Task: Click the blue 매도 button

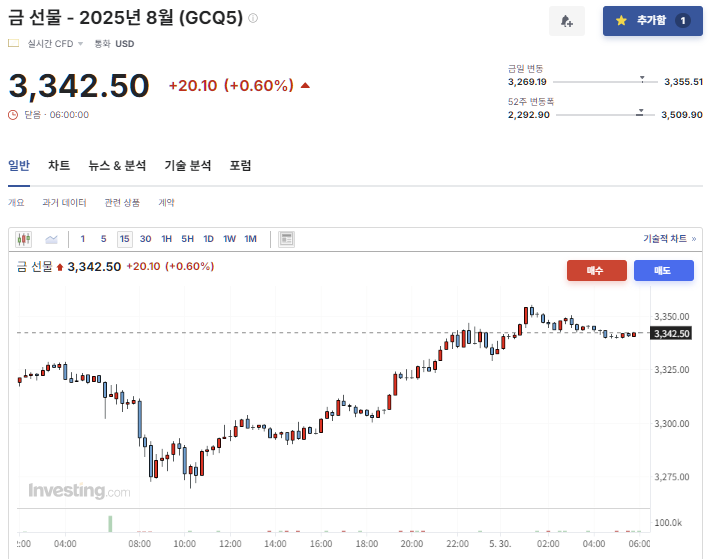Action: coord(663,270)
